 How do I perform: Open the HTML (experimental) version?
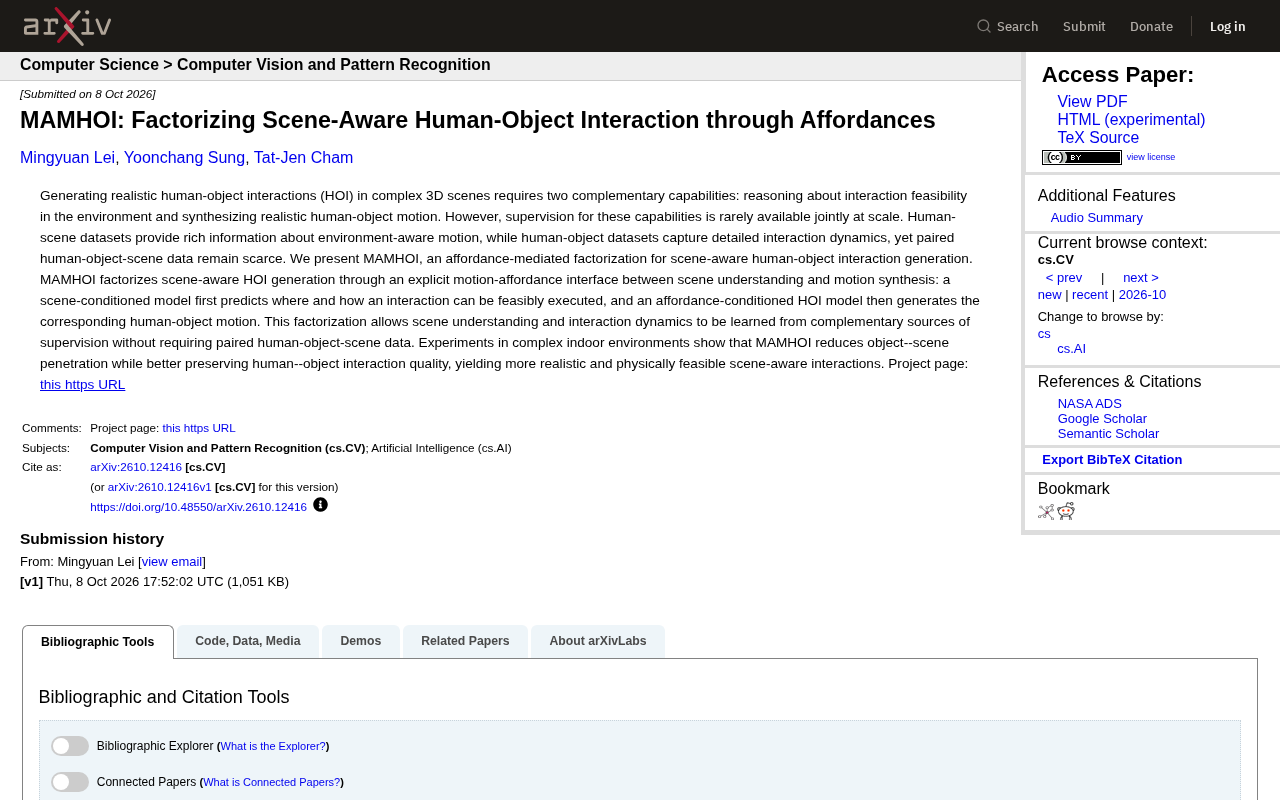click(x=1131, y=120)
